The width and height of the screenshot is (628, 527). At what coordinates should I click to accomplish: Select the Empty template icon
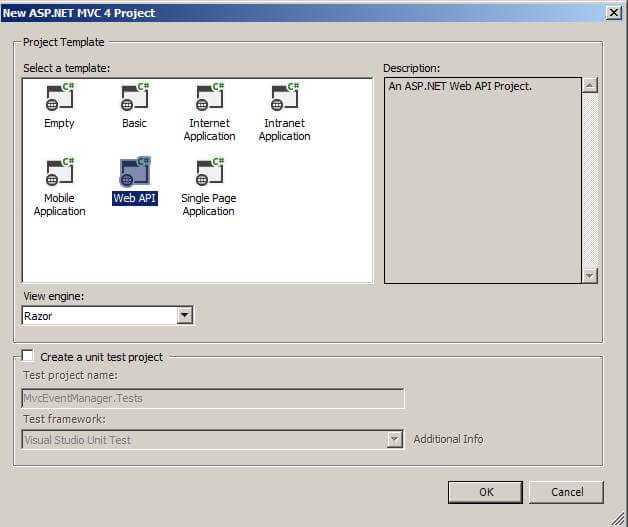click(x=59, y=98)
